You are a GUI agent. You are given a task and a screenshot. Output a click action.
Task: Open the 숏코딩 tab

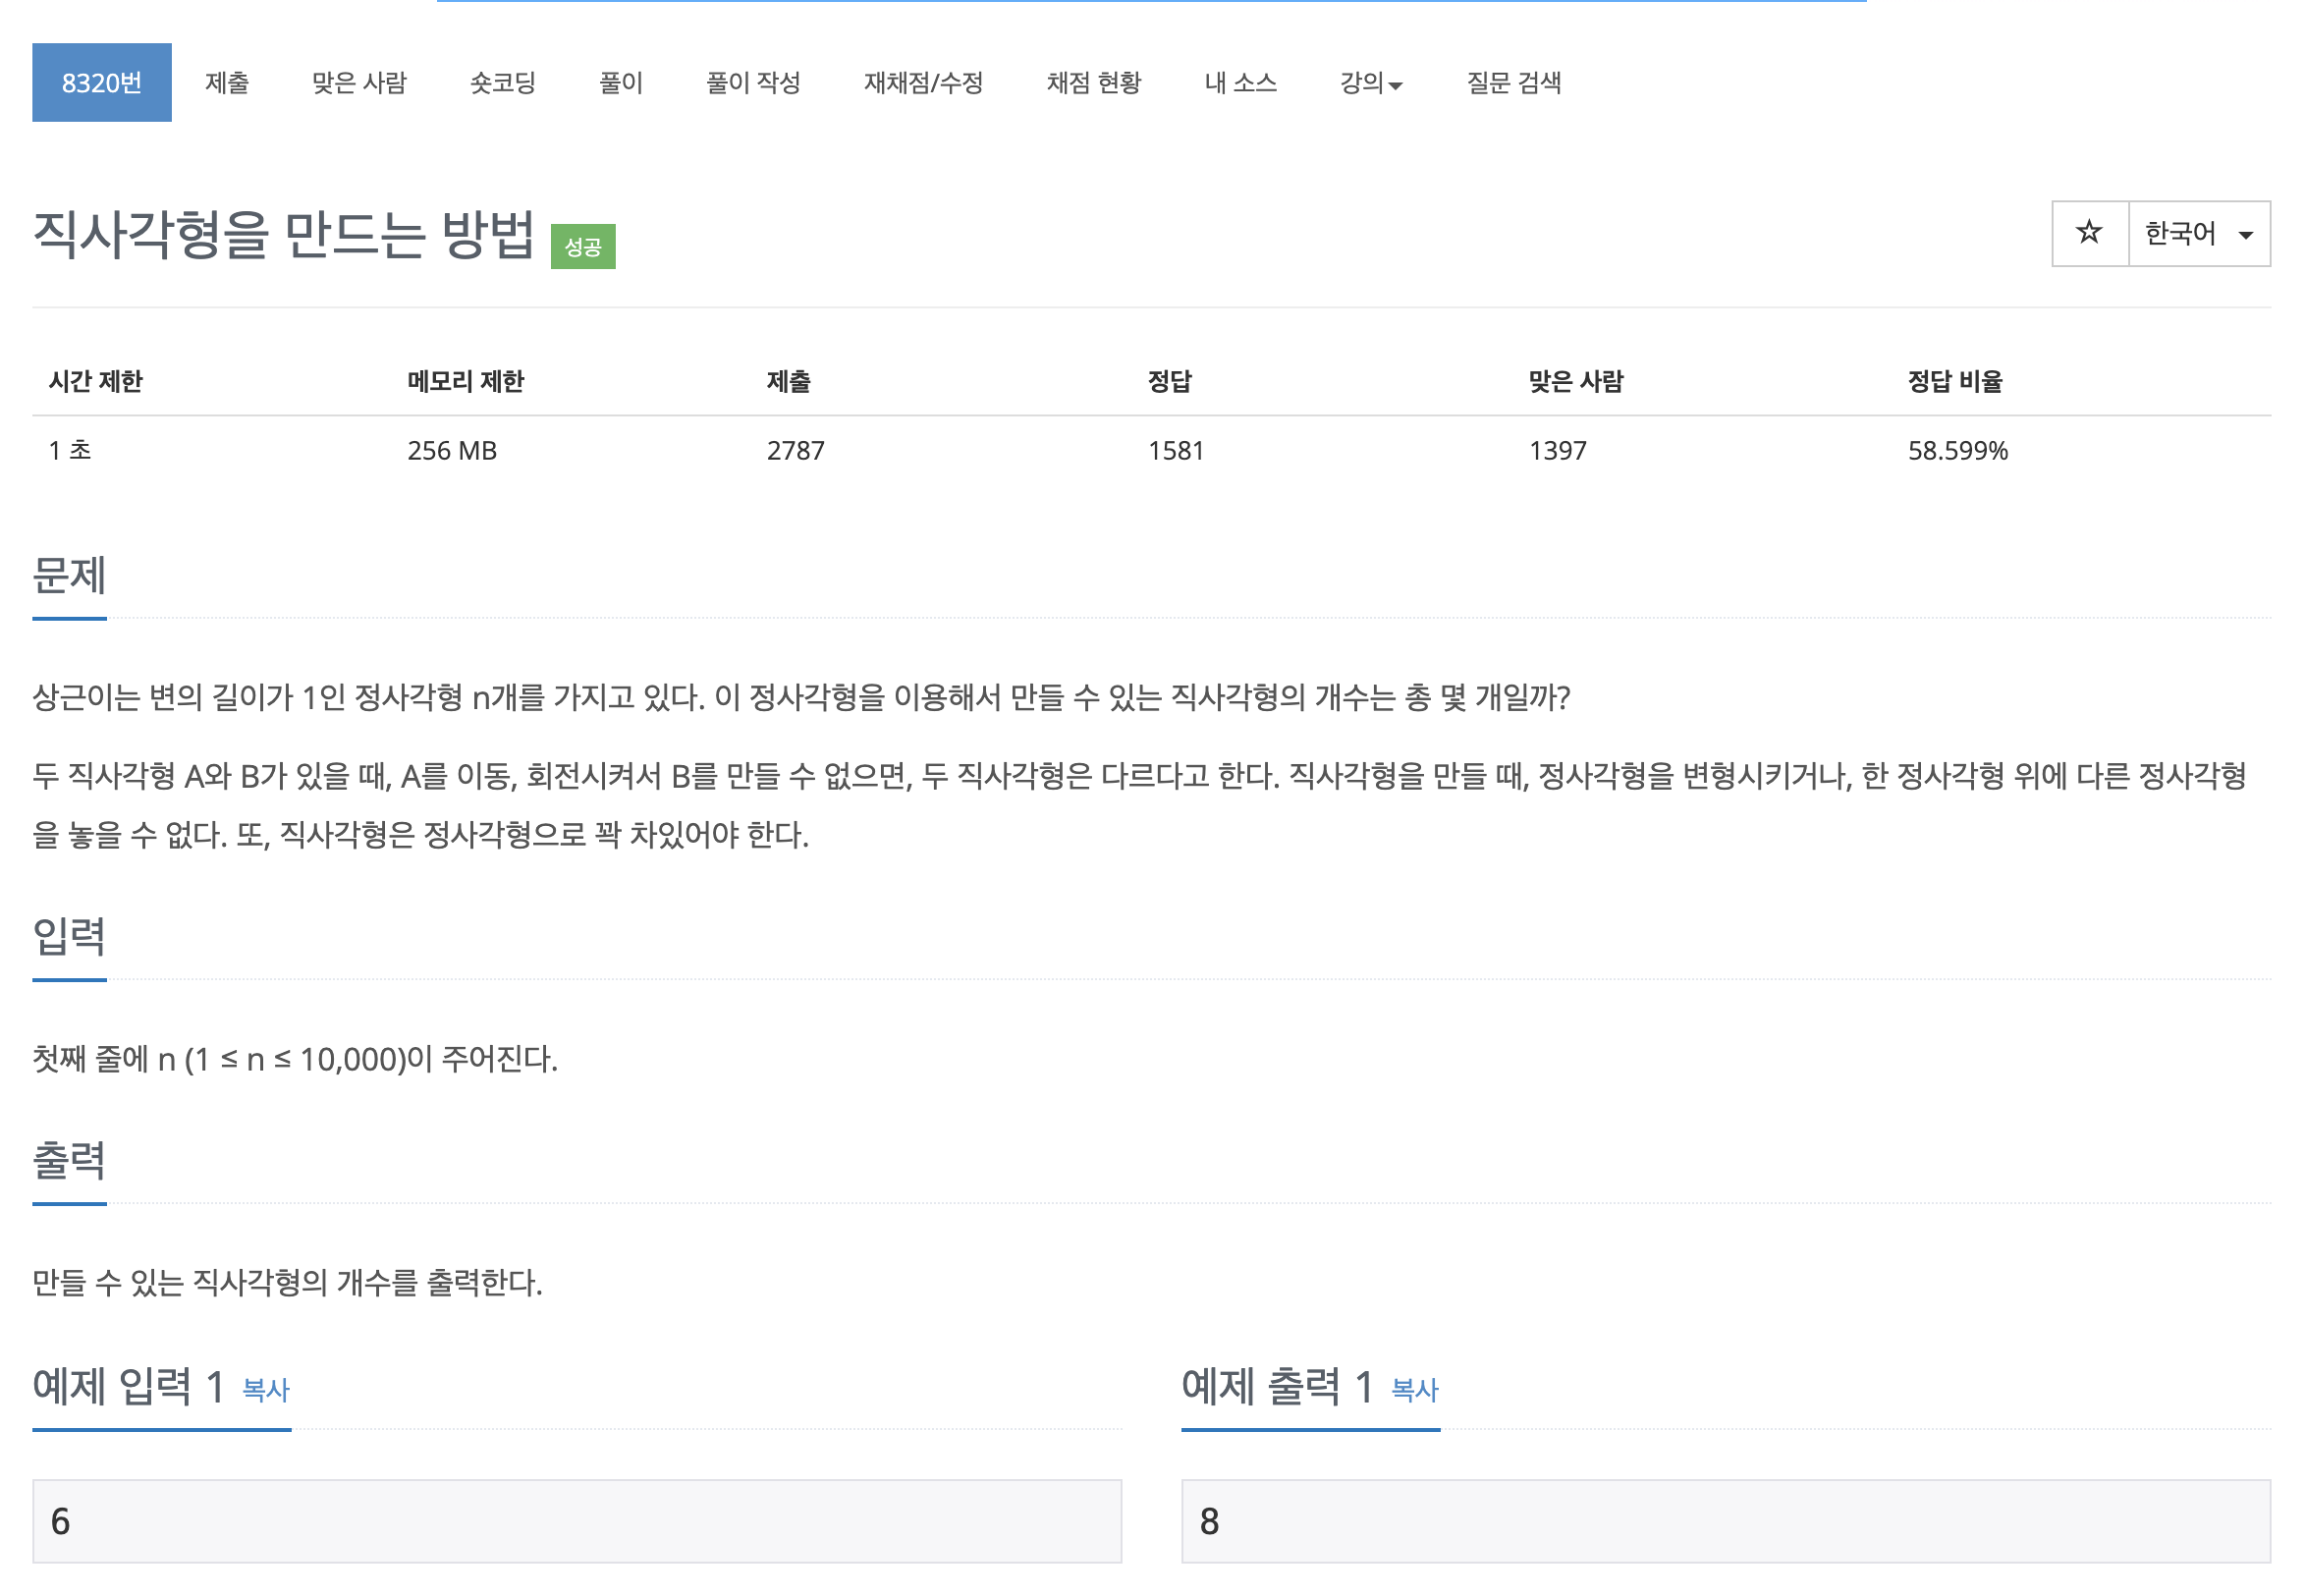503,83
